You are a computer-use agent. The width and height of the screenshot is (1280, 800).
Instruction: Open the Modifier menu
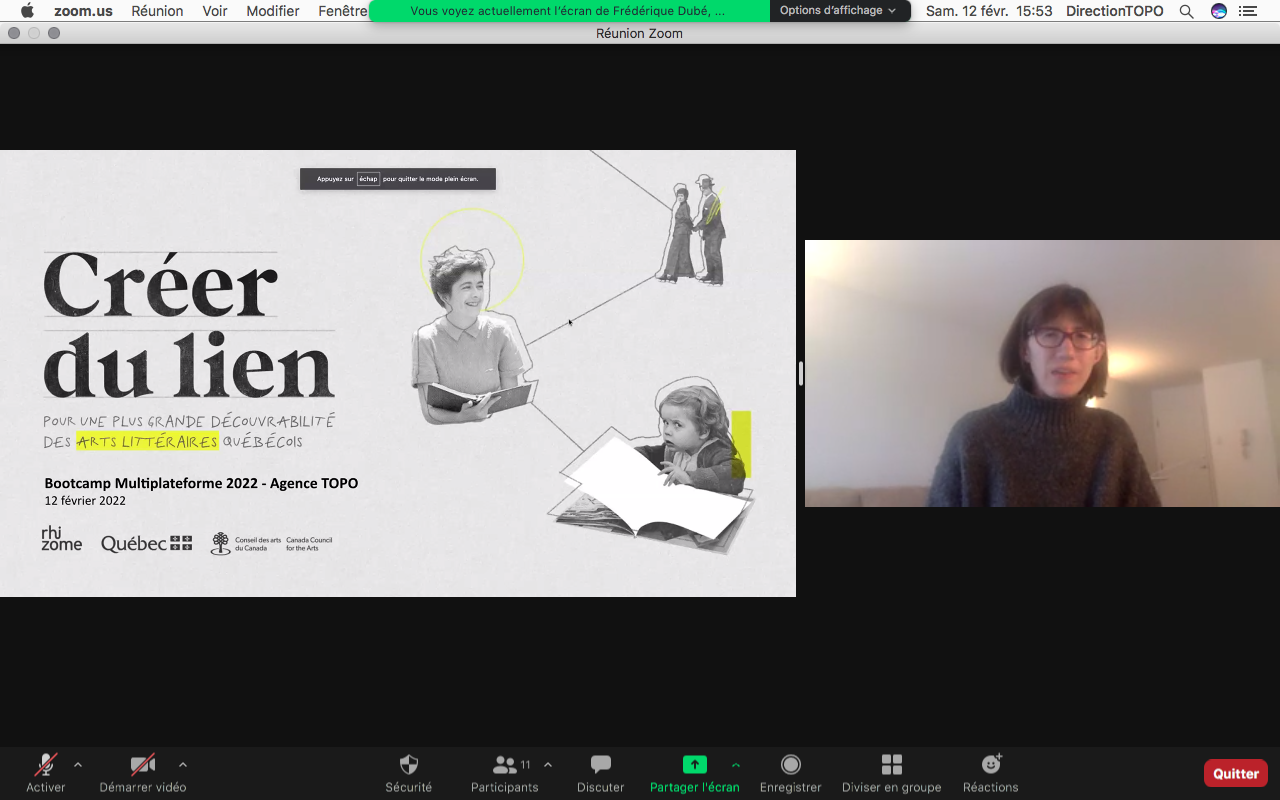click(x=273, y=11)
